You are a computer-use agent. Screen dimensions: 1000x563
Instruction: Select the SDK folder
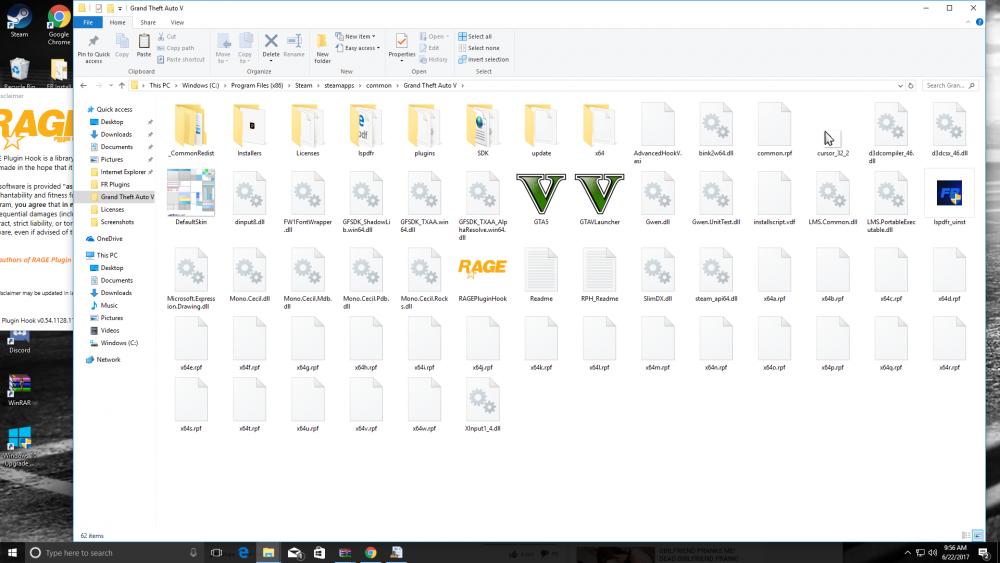tap(483, 126)
